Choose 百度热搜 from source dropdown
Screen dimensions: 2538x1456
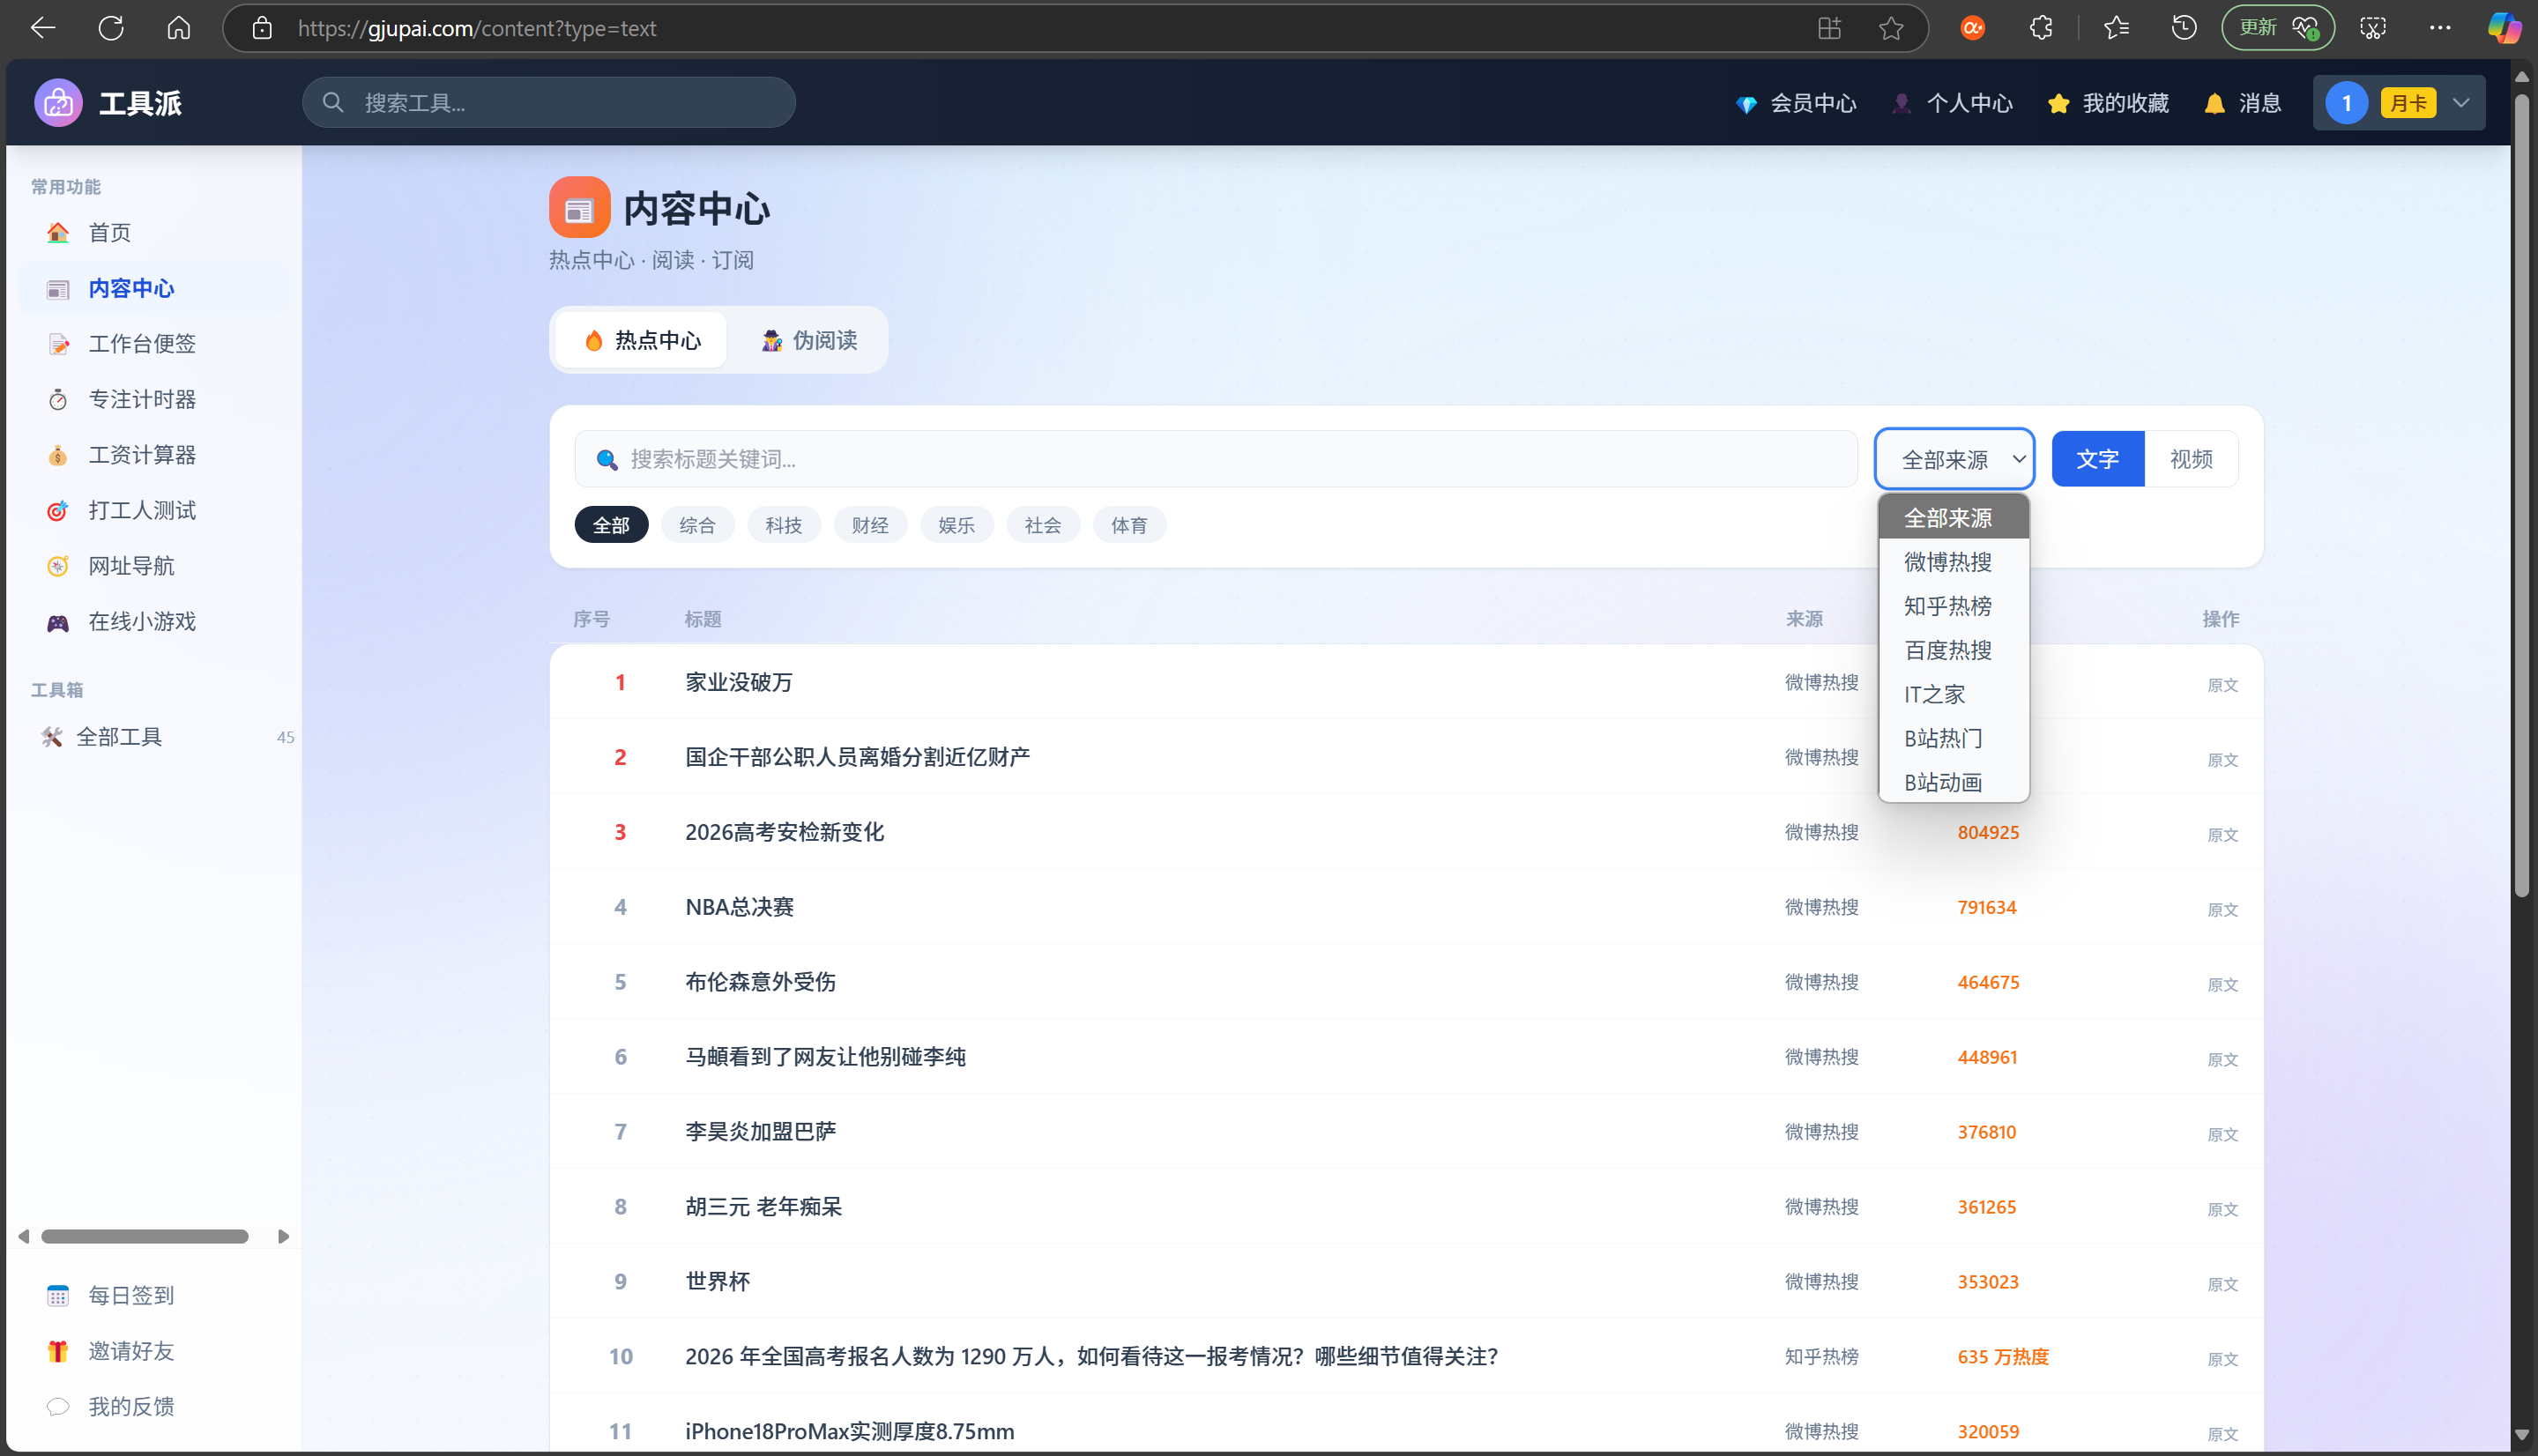pyautogui.click(x=1953, y=650)
